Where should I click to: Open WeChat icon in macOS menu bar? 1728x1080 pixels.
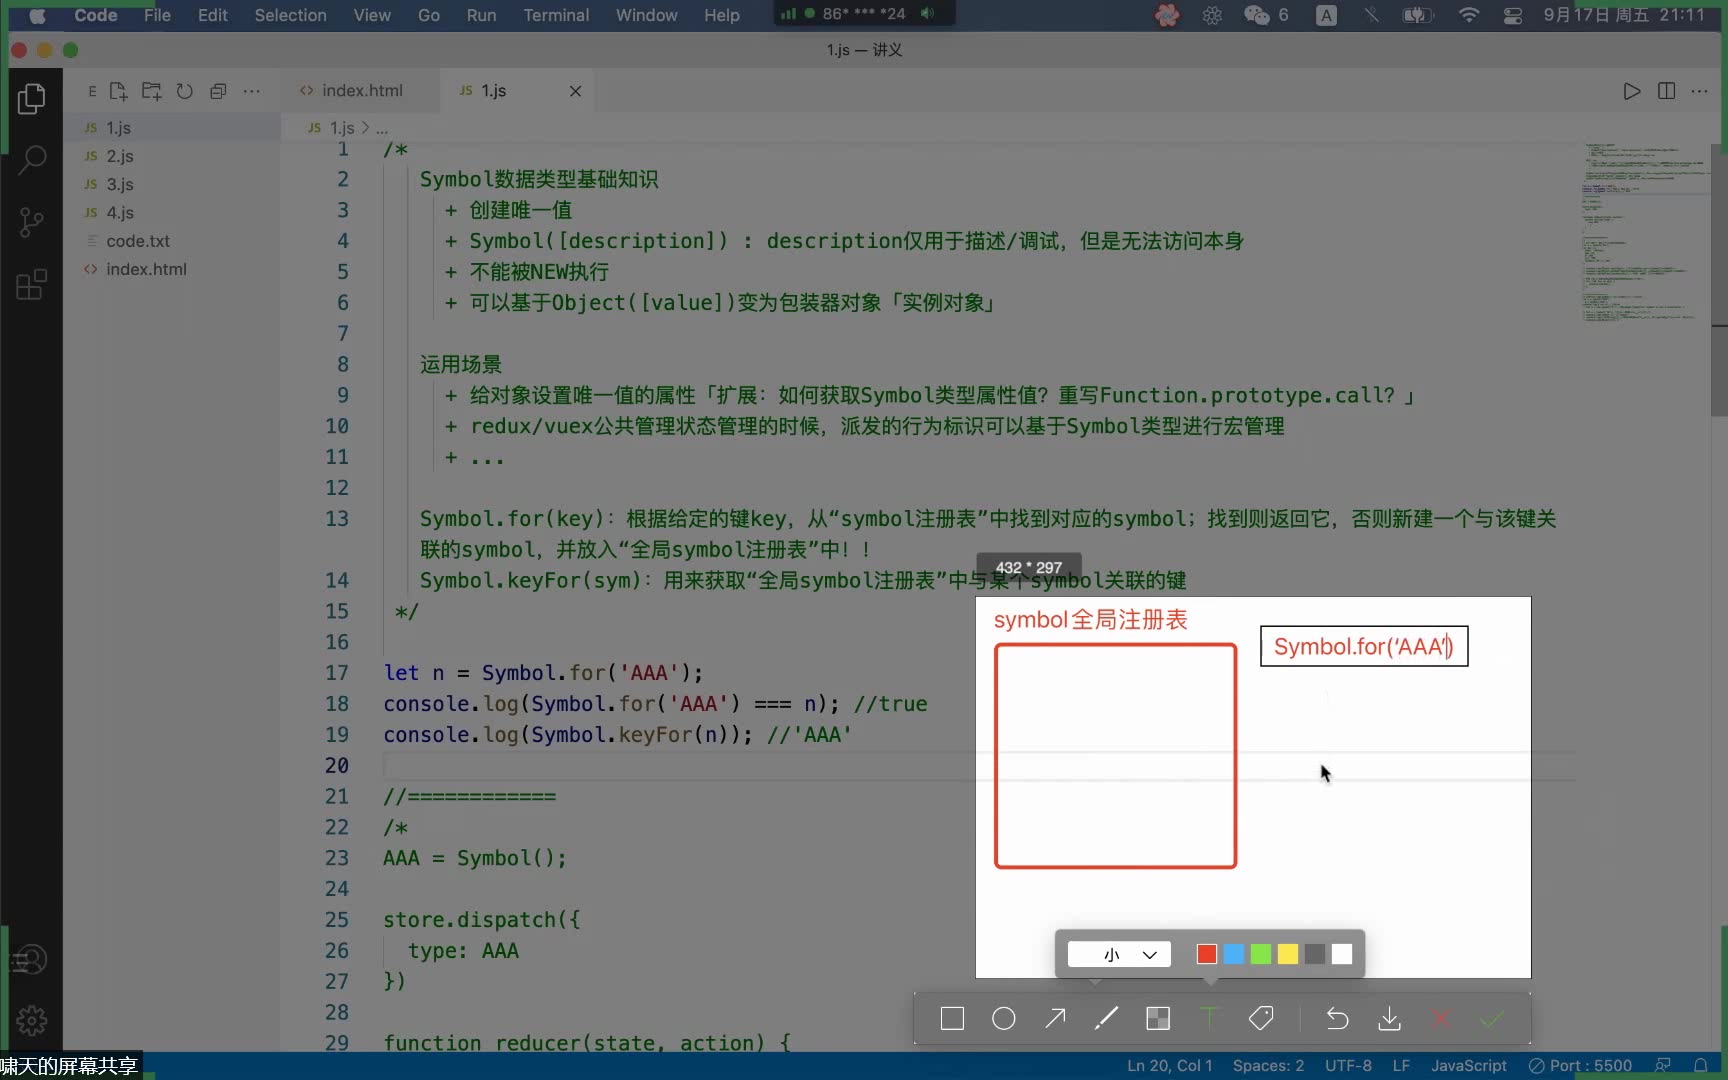[1257, 15]
